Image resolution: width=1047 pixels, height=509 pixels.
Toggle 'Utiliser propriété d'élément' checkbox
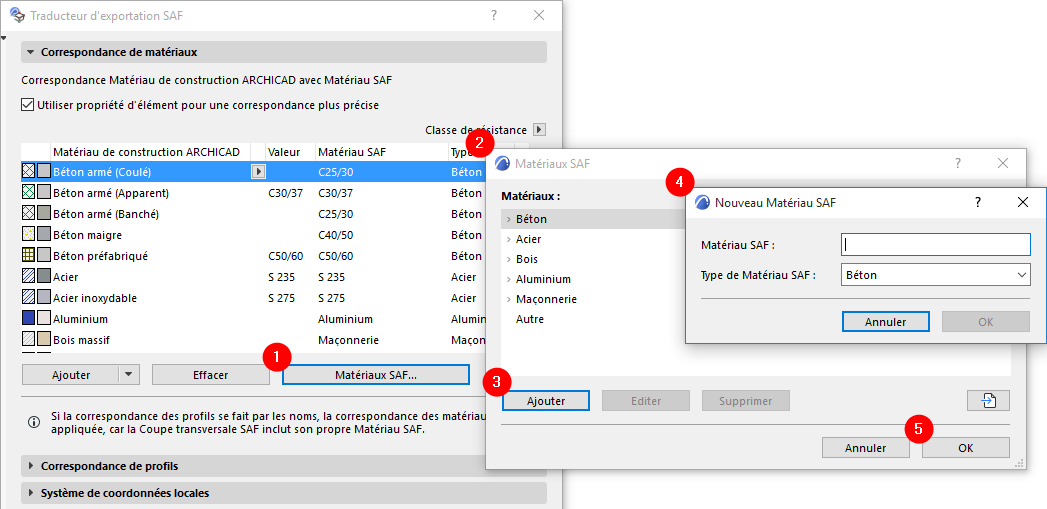point(27,105)
